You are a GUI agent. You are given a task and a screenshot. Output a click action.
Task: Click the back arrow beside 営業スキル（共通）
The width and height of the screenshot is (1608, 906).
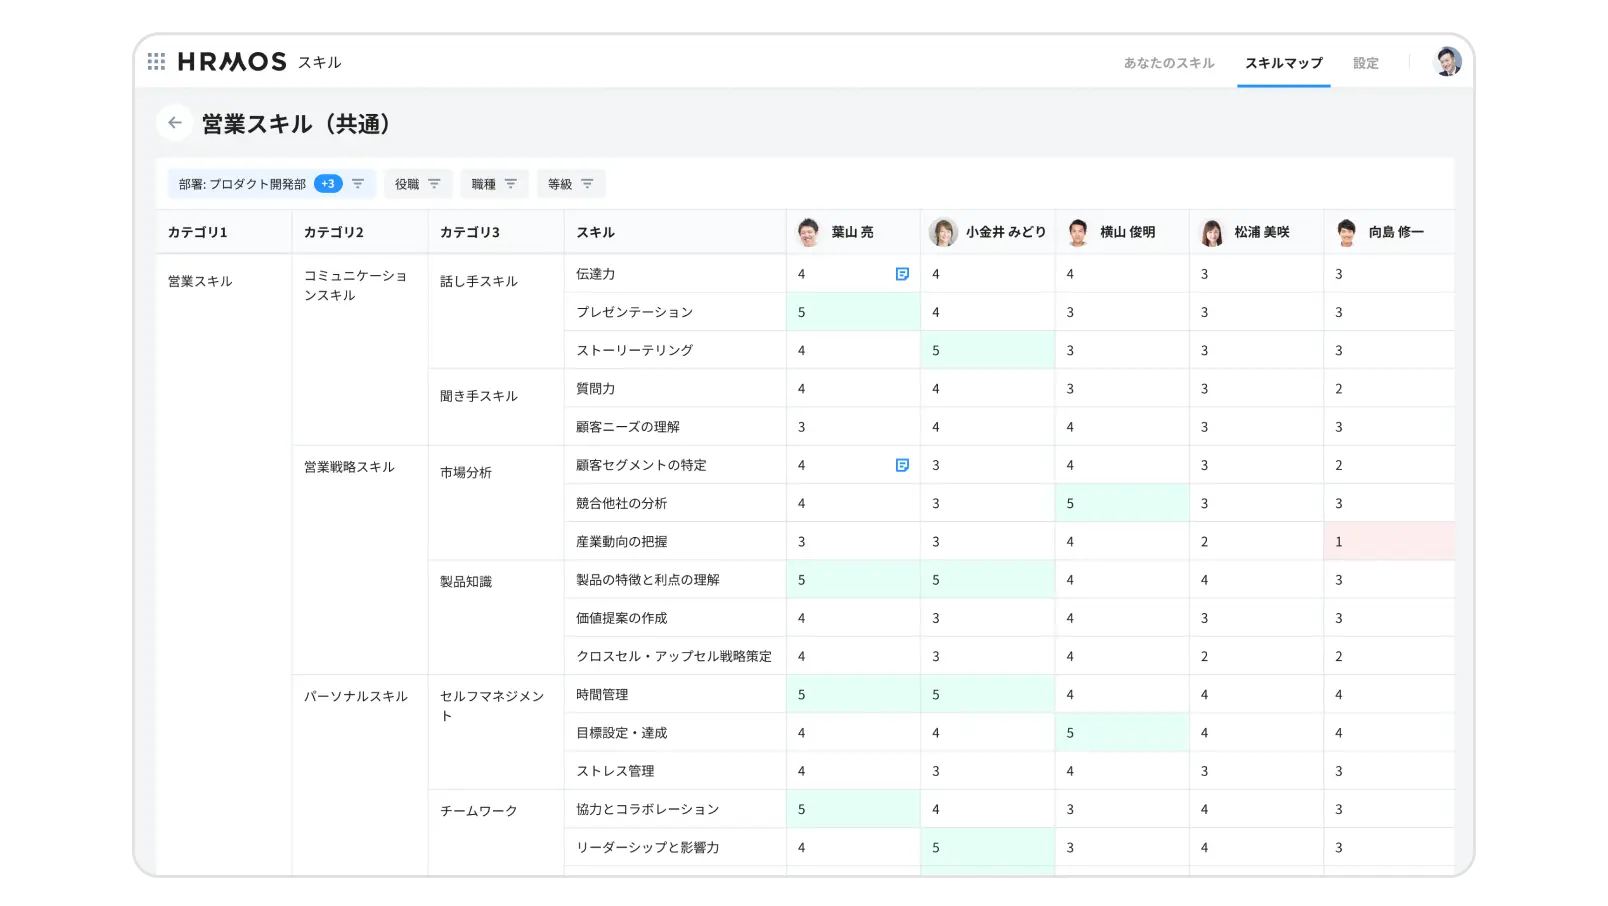175,122
